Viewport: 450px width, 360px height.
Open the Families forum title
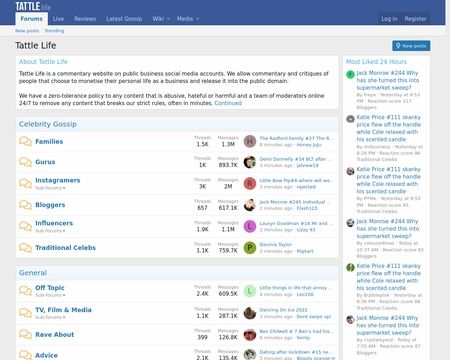click(x=49, y=141)
